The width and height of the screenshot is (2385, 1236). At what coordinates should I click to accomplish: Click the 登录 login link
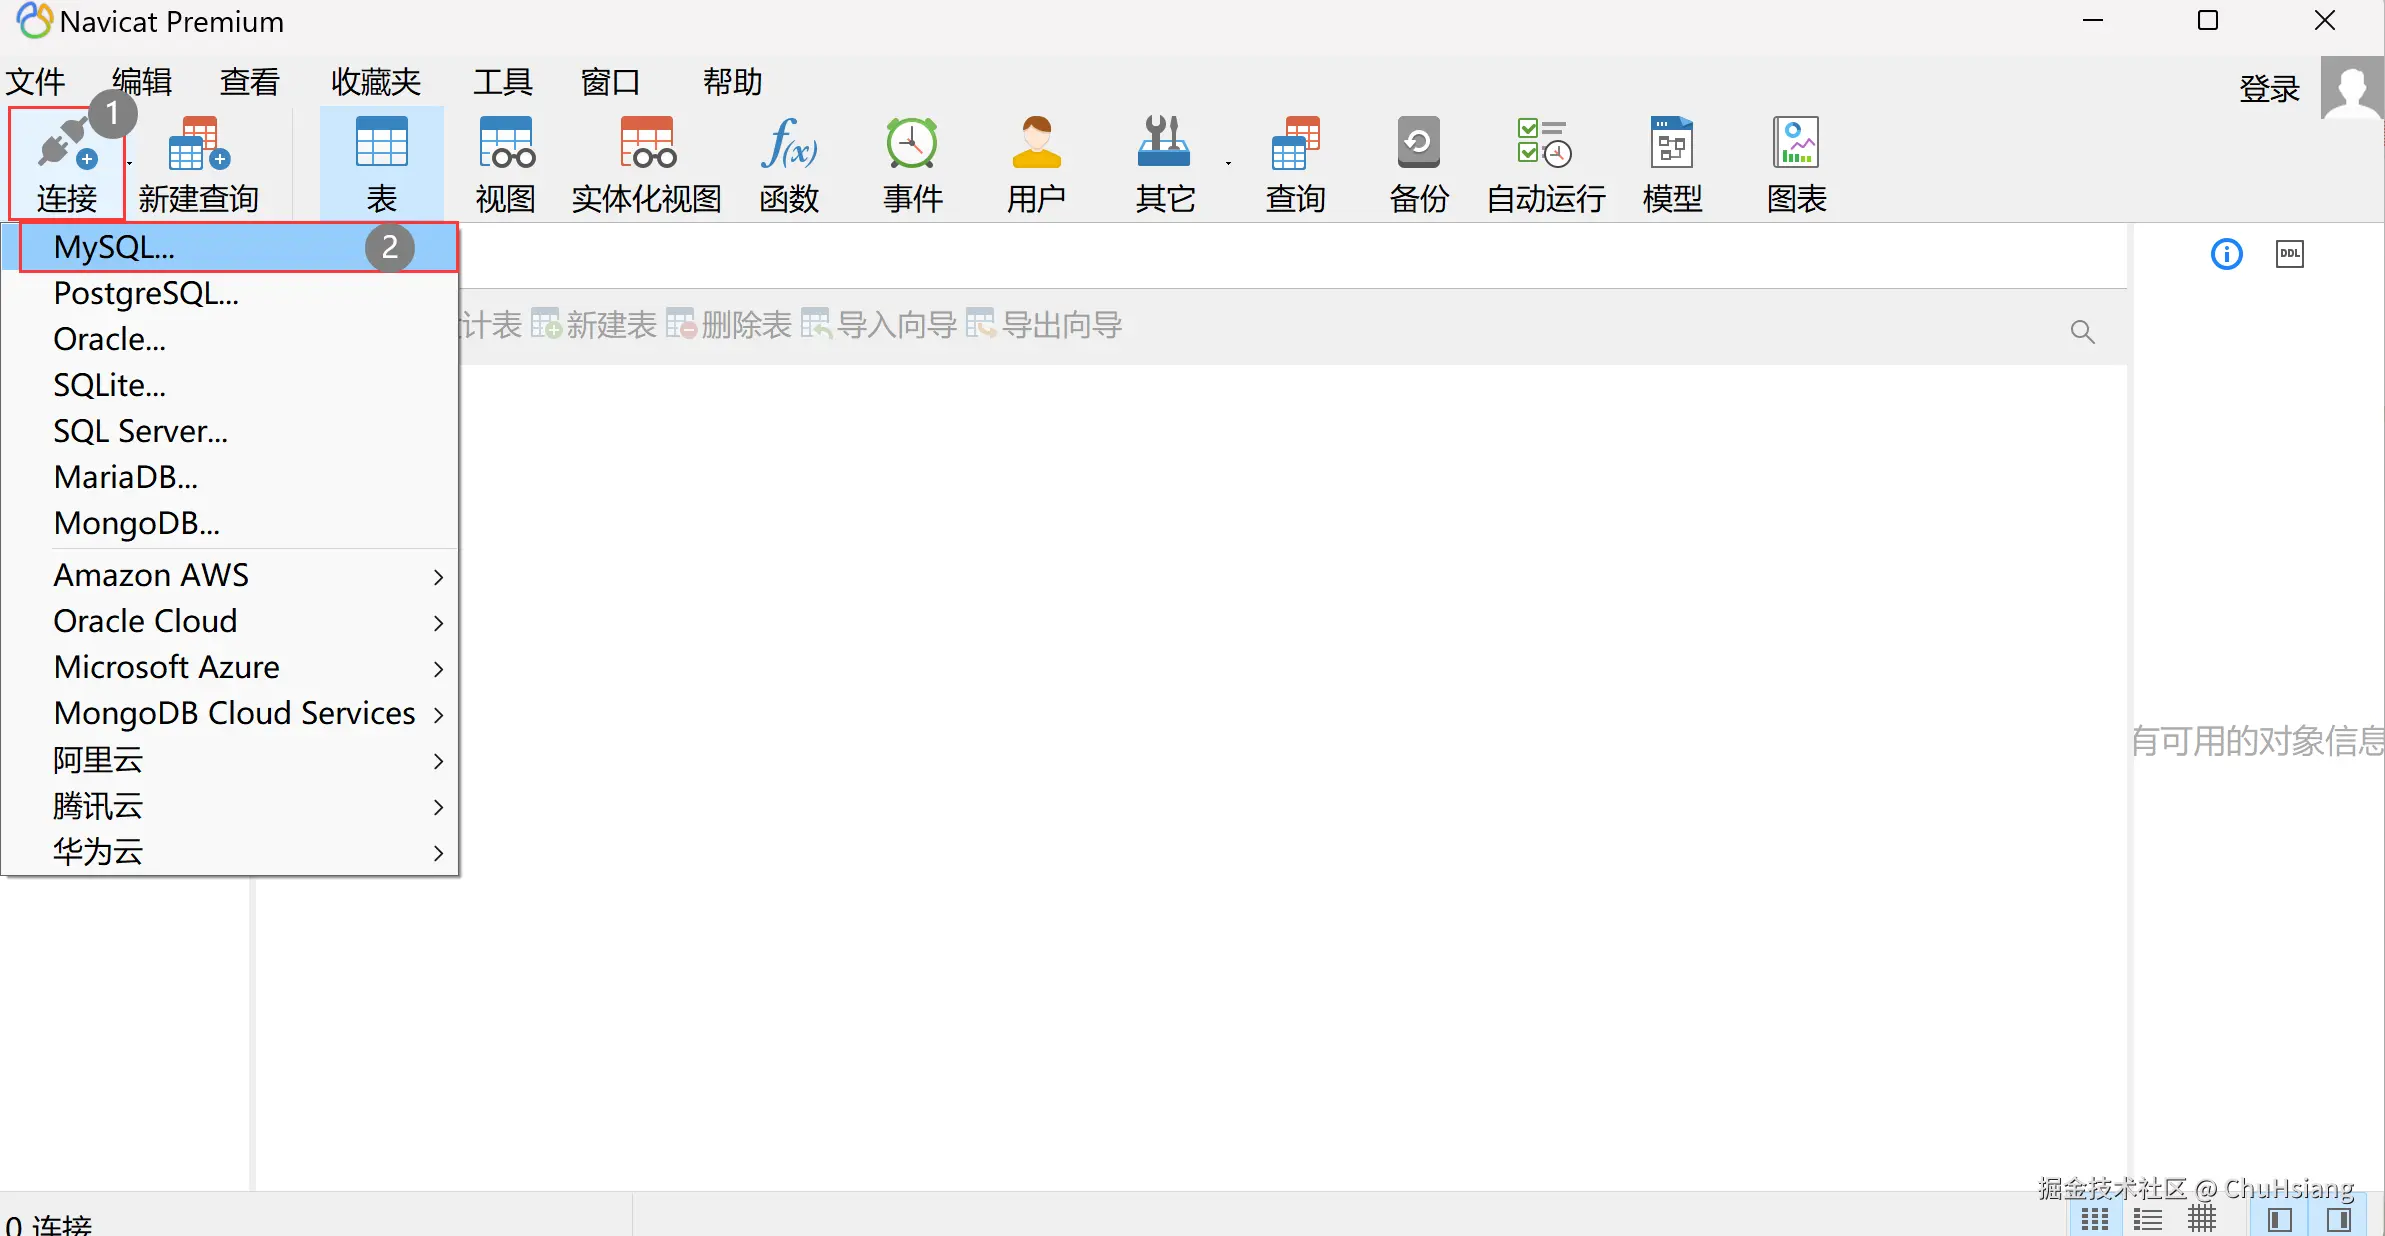pyautogui.click(x=2269, y=89)
